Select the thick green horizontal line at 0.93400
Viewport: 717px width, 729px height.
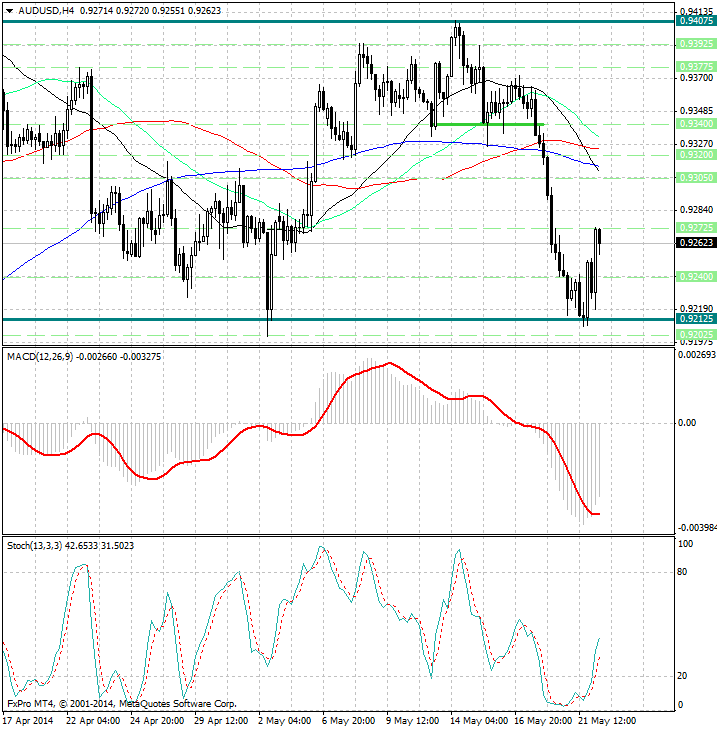pos(488,125)
